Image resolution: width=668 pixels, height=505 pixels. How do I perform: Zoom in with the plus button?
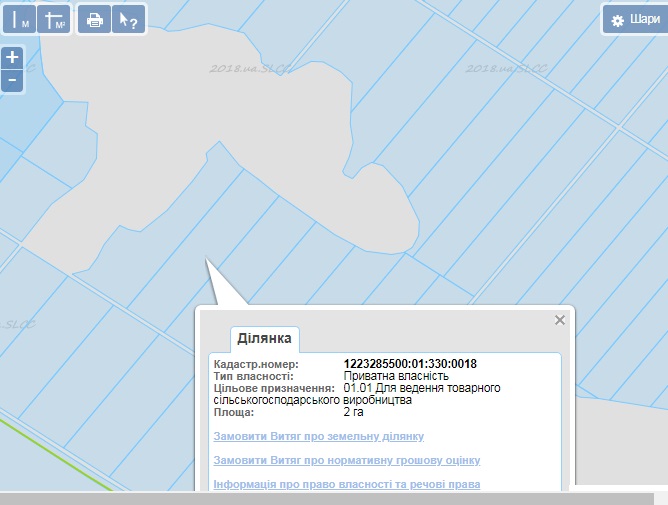(x=12, y=58)
